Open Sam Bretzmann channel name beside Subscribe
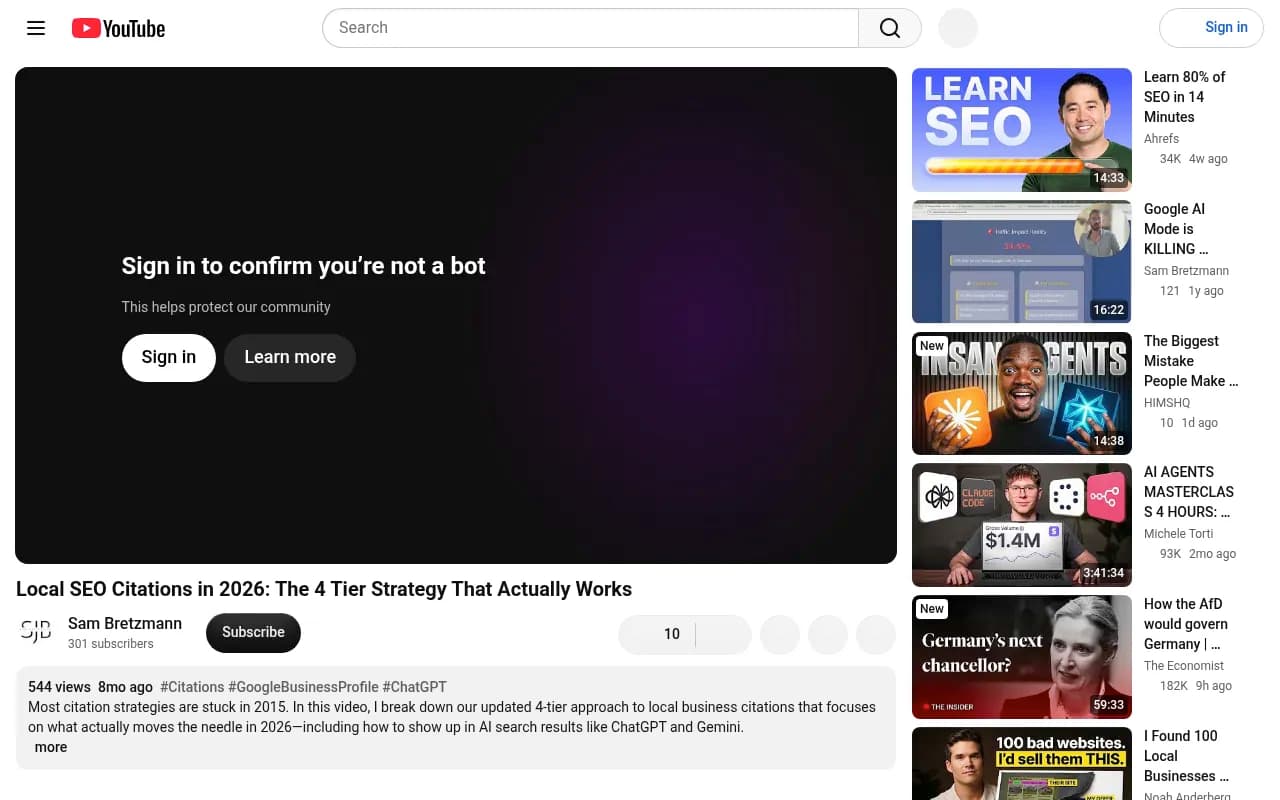The height and width of the screenshot is (800, 1280). tap(125, 623)
